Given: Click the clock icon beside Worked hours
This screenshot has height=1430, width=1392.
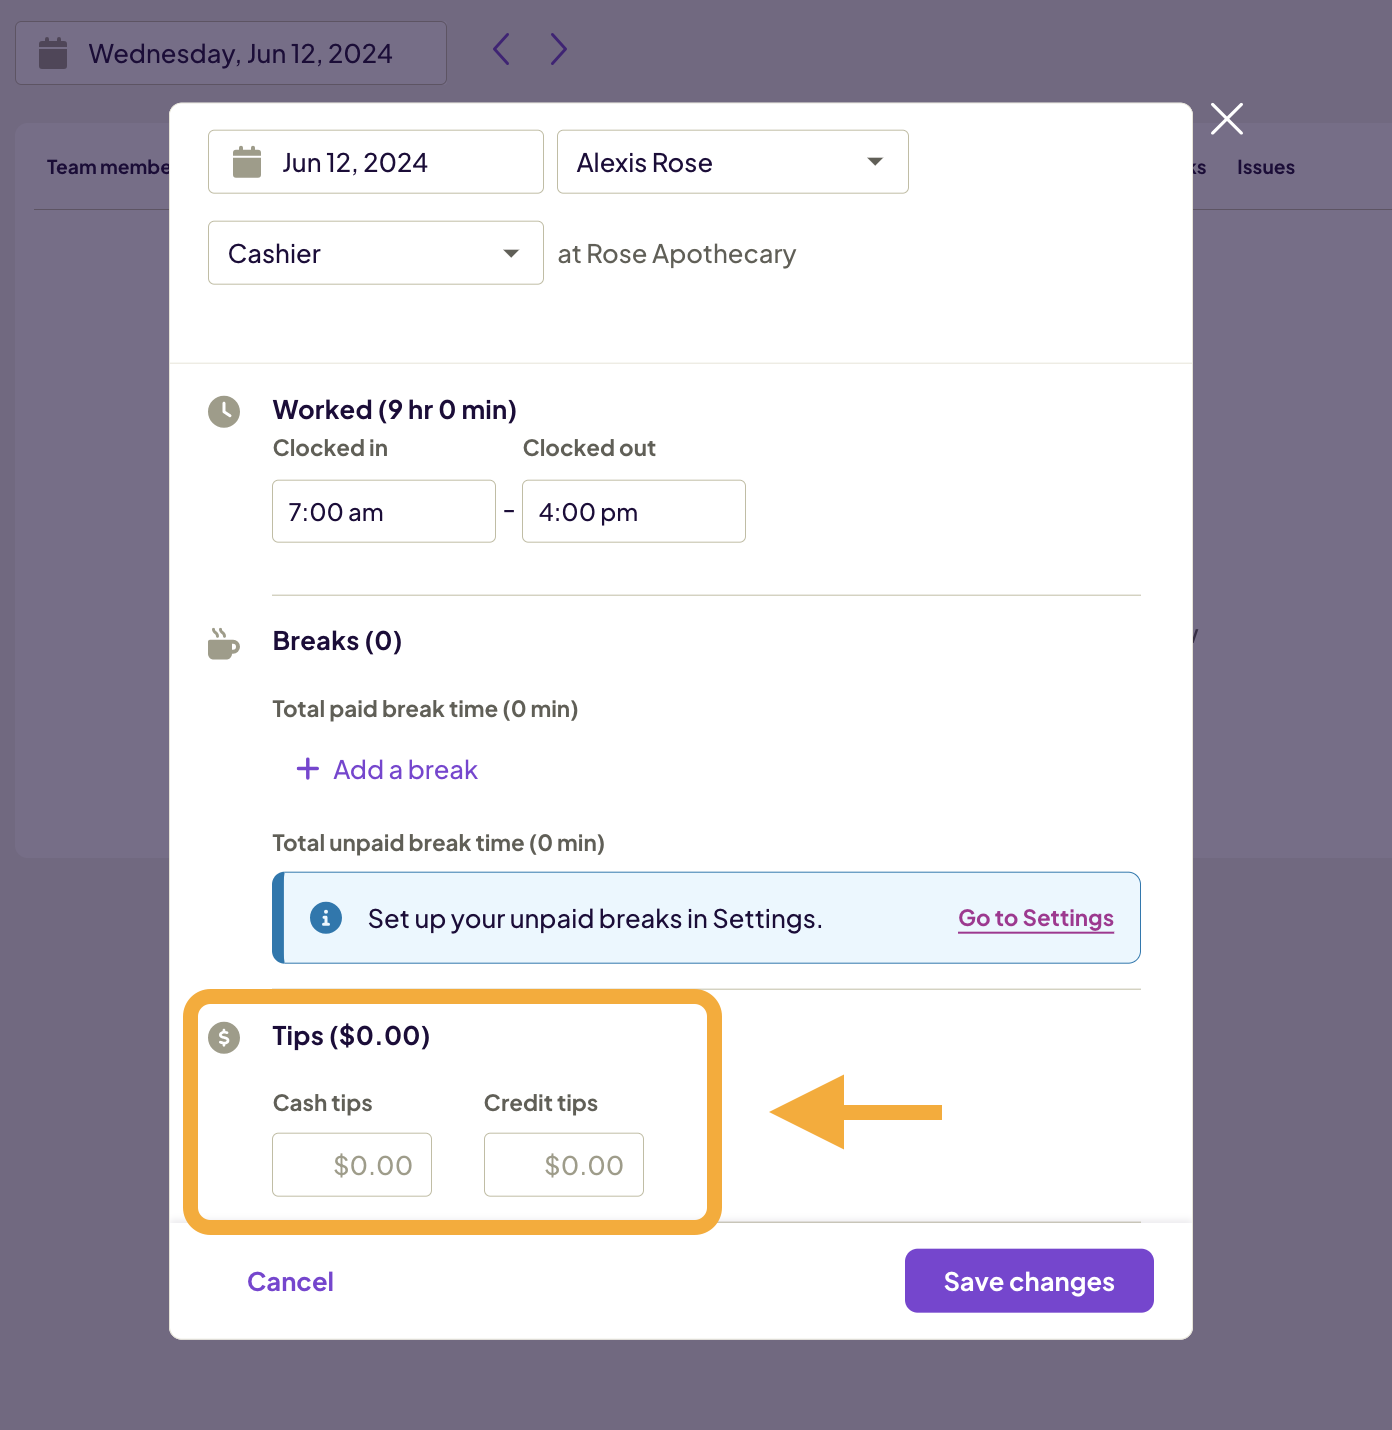Looking at the screenshot, I should (224, 411).
